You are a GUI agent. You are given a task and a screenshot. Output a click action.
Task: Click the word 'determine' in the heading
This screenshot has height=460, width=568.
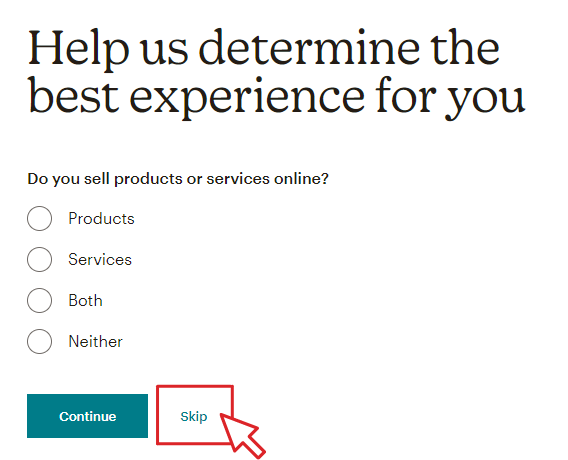310,48
